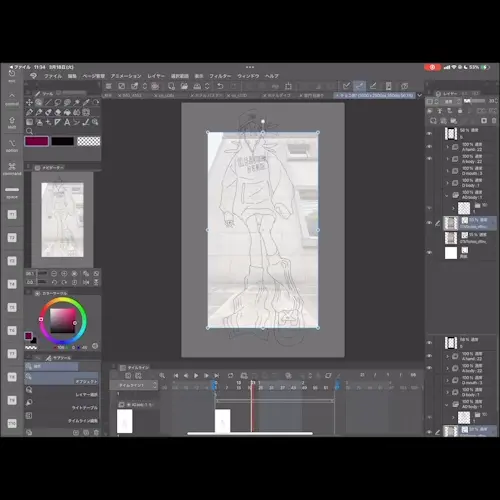Open the ヘルプ menu
This screenshot has height=500, width=500.
coord(272,76)
